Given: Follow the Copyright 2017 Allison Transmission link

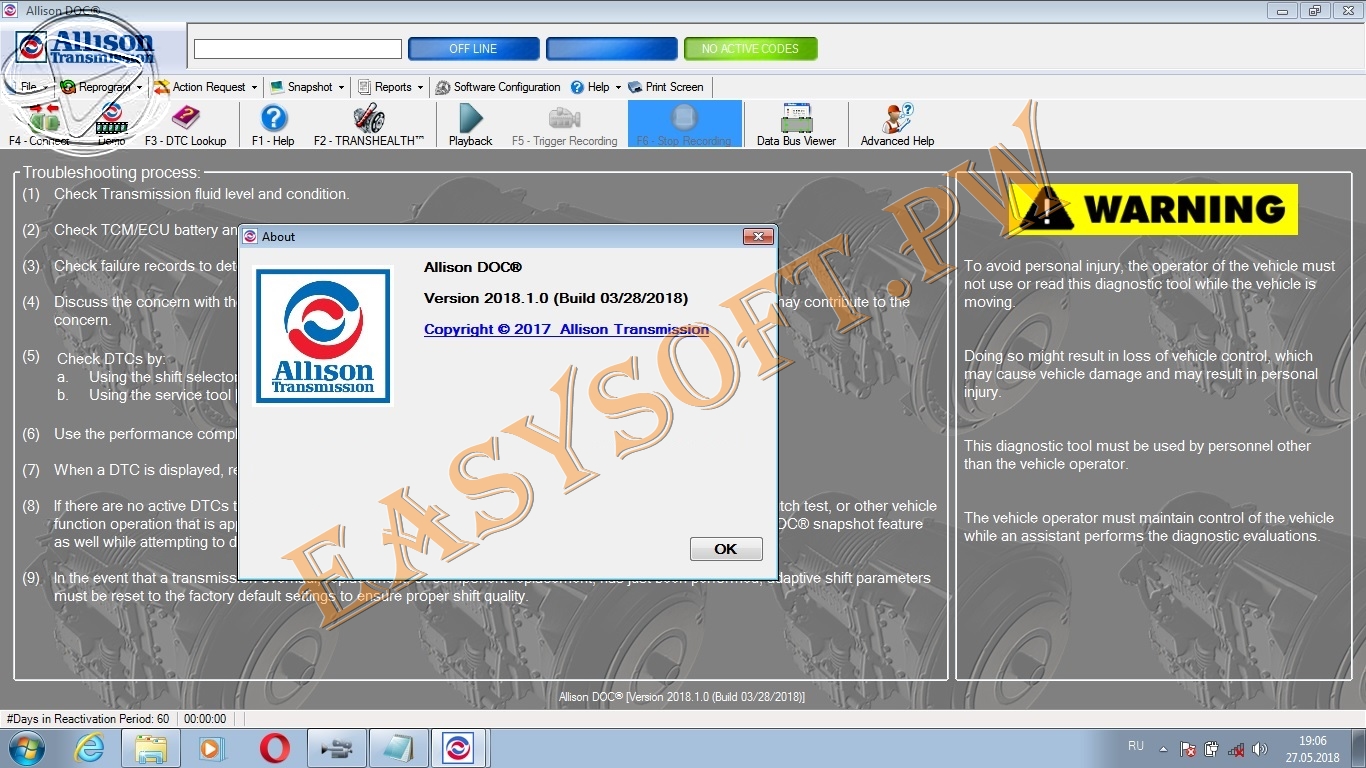Looking at the screenshot, I should click(x=566, y=329).
